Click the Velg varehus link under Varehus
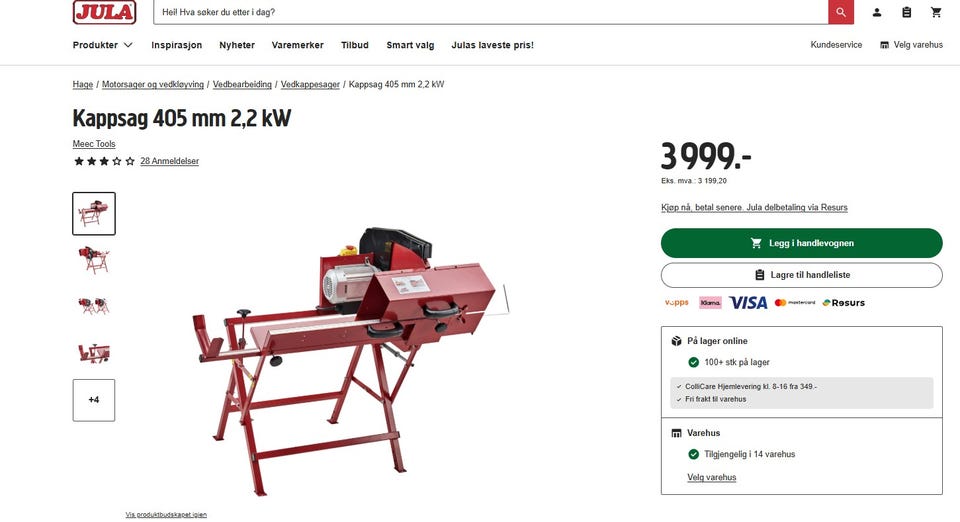Image resolution: width=960 pixels, height=522 pixels. (x=711, y=477)
